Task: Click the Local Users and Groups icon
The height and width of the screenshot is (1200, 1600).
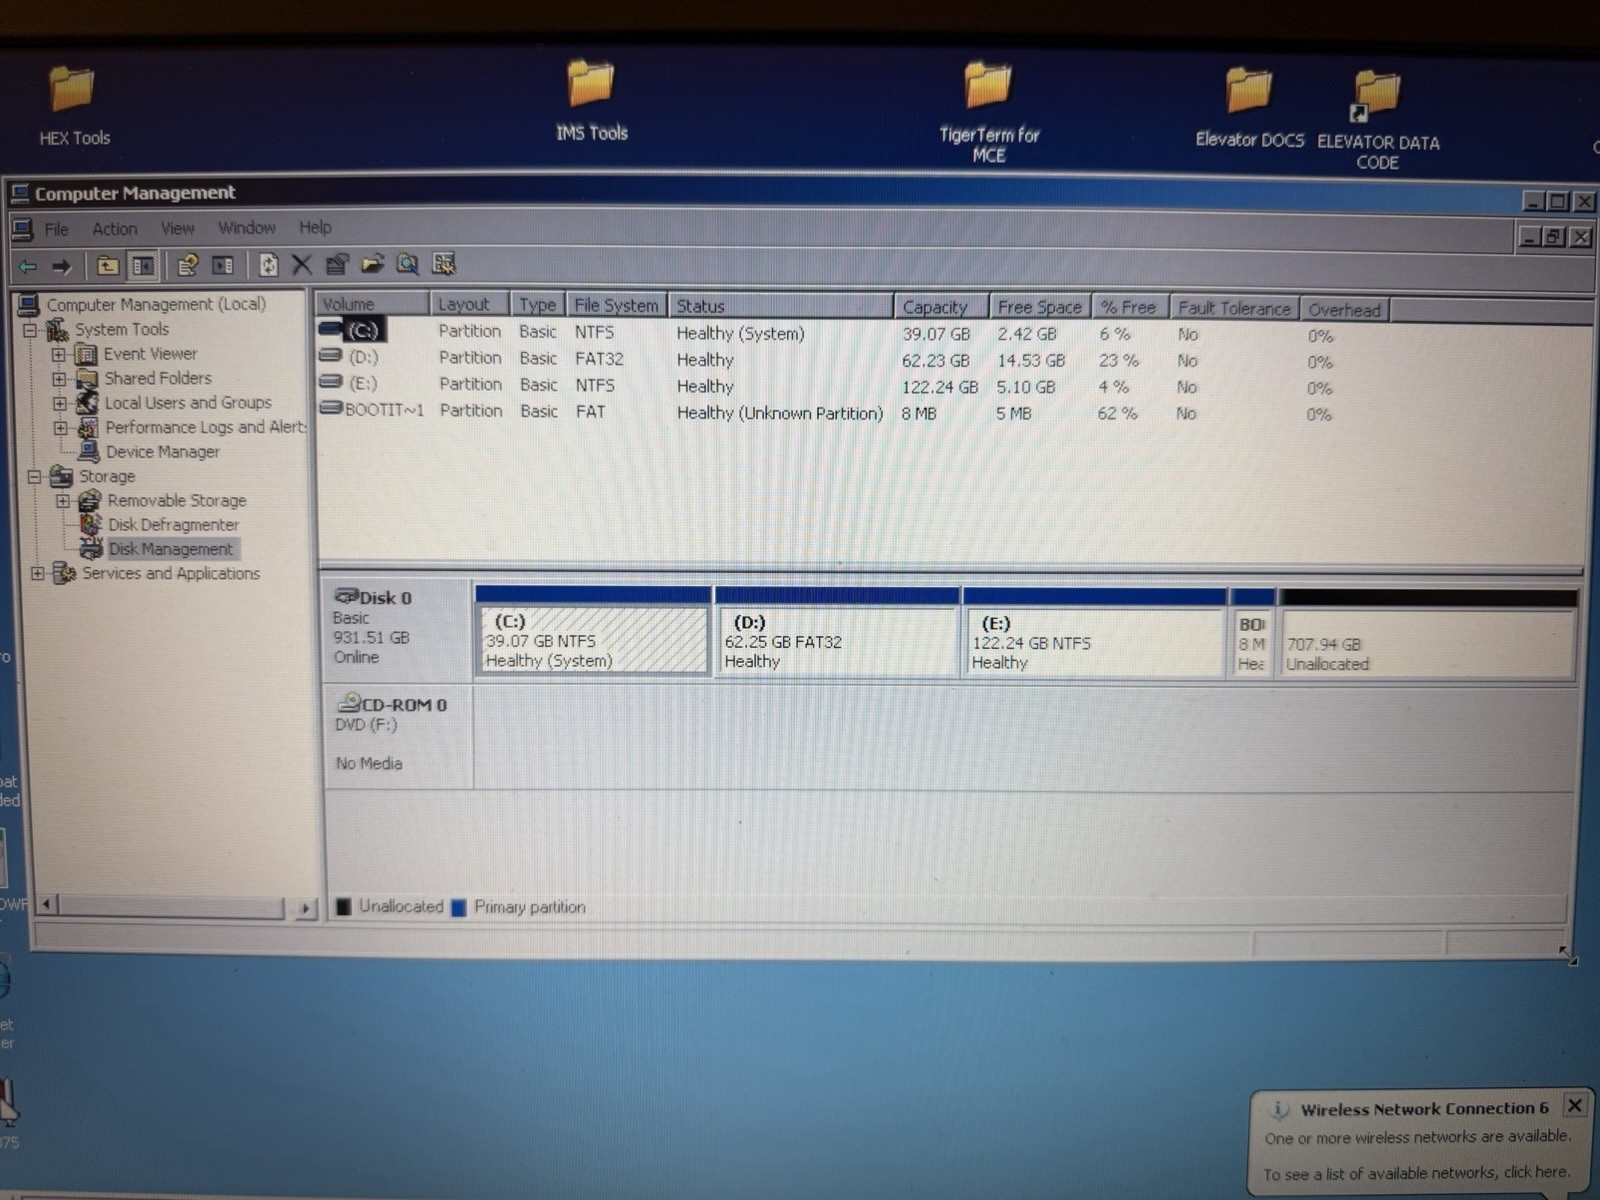Action: coord(88,403)
